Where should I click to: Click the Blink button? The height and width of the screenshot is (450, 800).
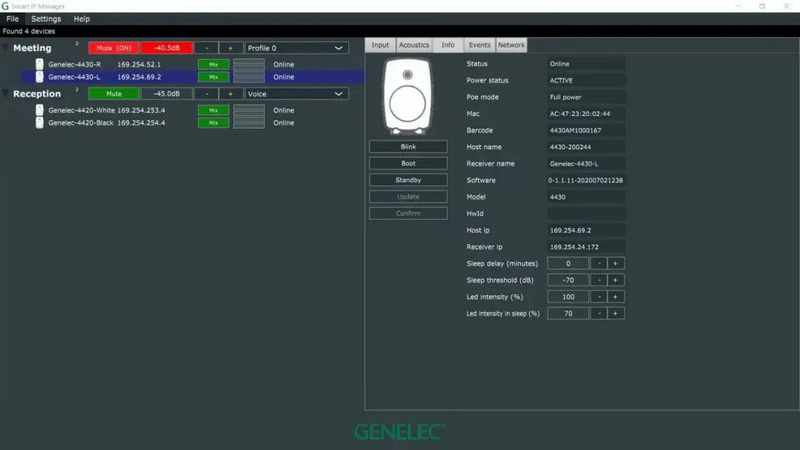point(408,146)
